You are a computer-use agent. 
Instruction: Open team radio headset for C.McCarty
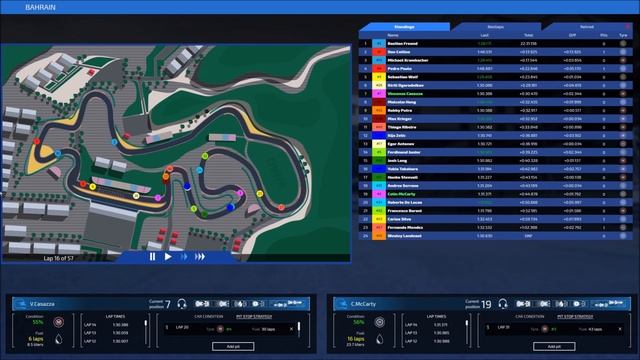(x=503, y=304)
